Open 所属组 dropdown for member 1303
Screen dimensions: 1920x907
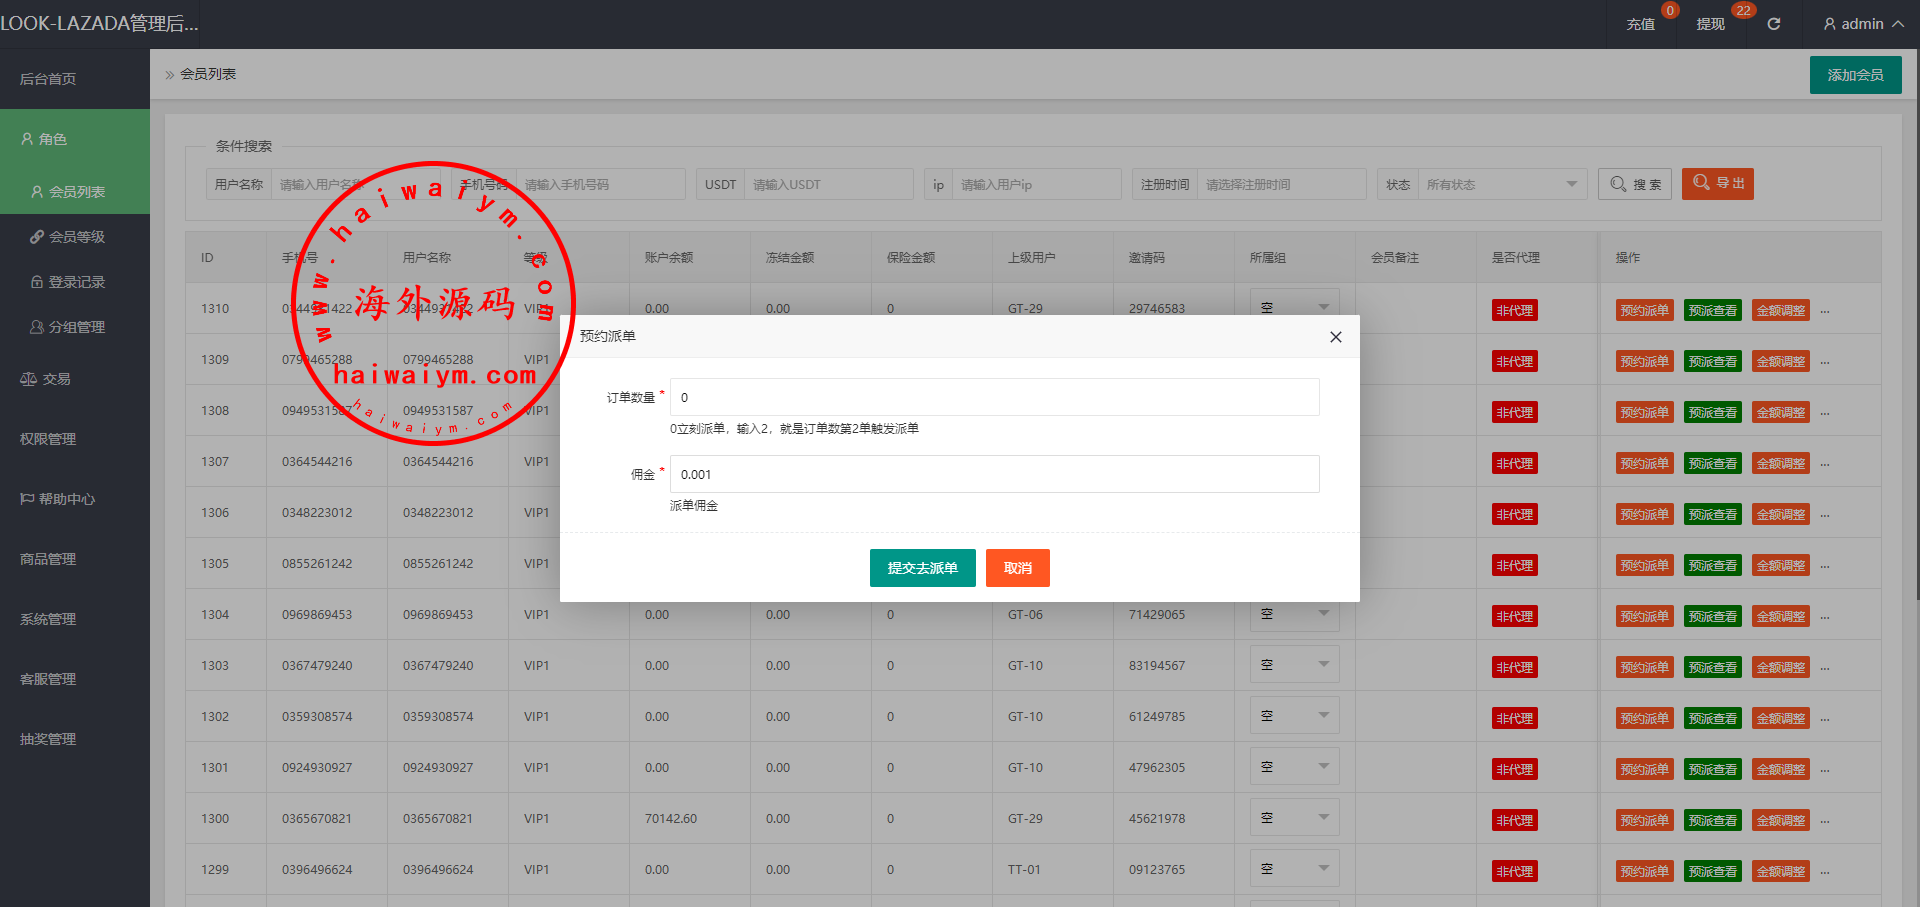point(1294,665)
